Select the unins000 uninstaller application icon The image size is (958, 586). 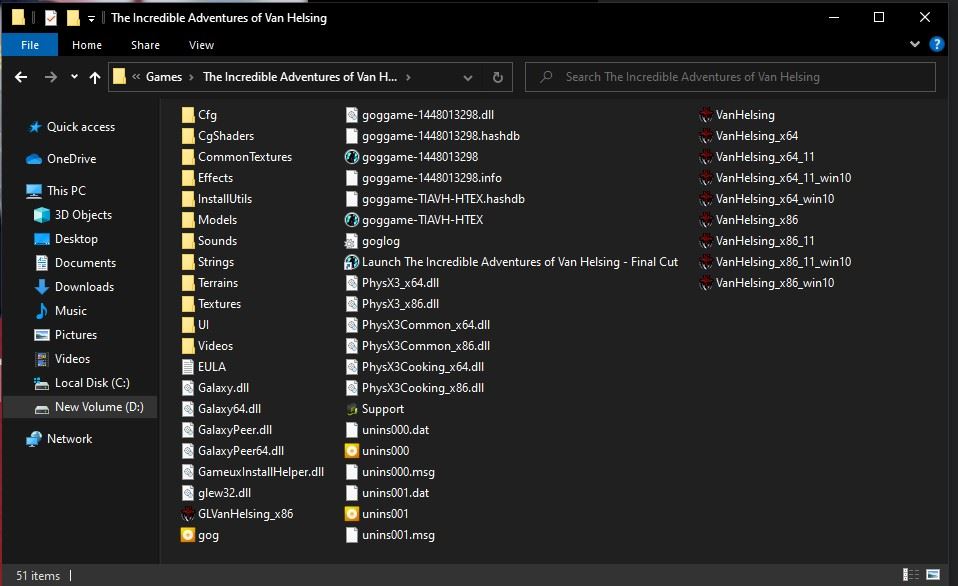[x=352, y=451]
